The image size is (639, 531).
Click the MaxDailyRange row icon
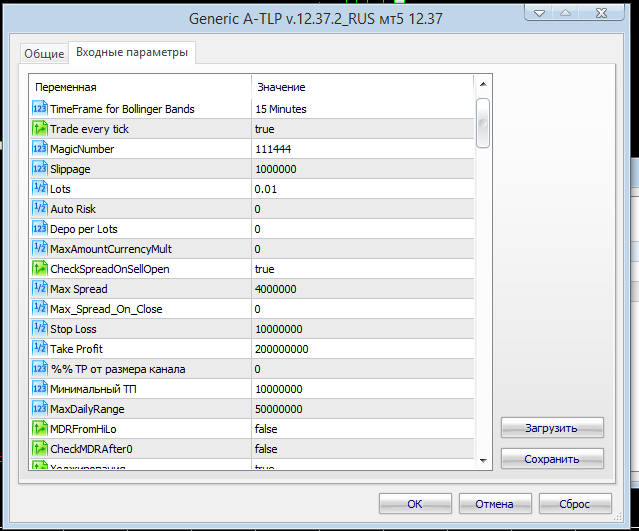tap(40, 408)
